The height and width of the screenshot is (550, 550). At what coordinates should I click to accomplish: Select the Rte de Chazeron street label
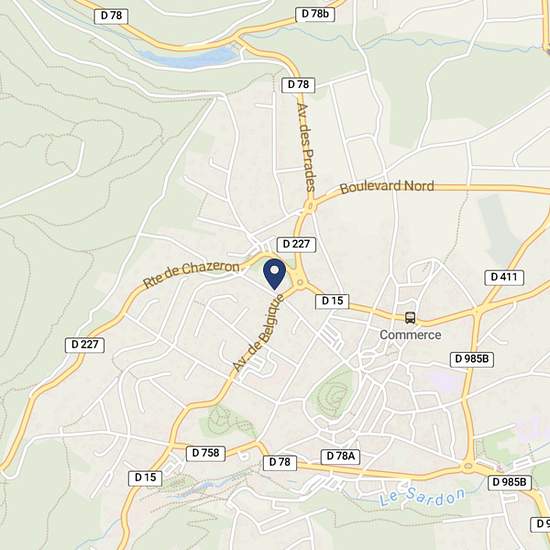(191, 274)
